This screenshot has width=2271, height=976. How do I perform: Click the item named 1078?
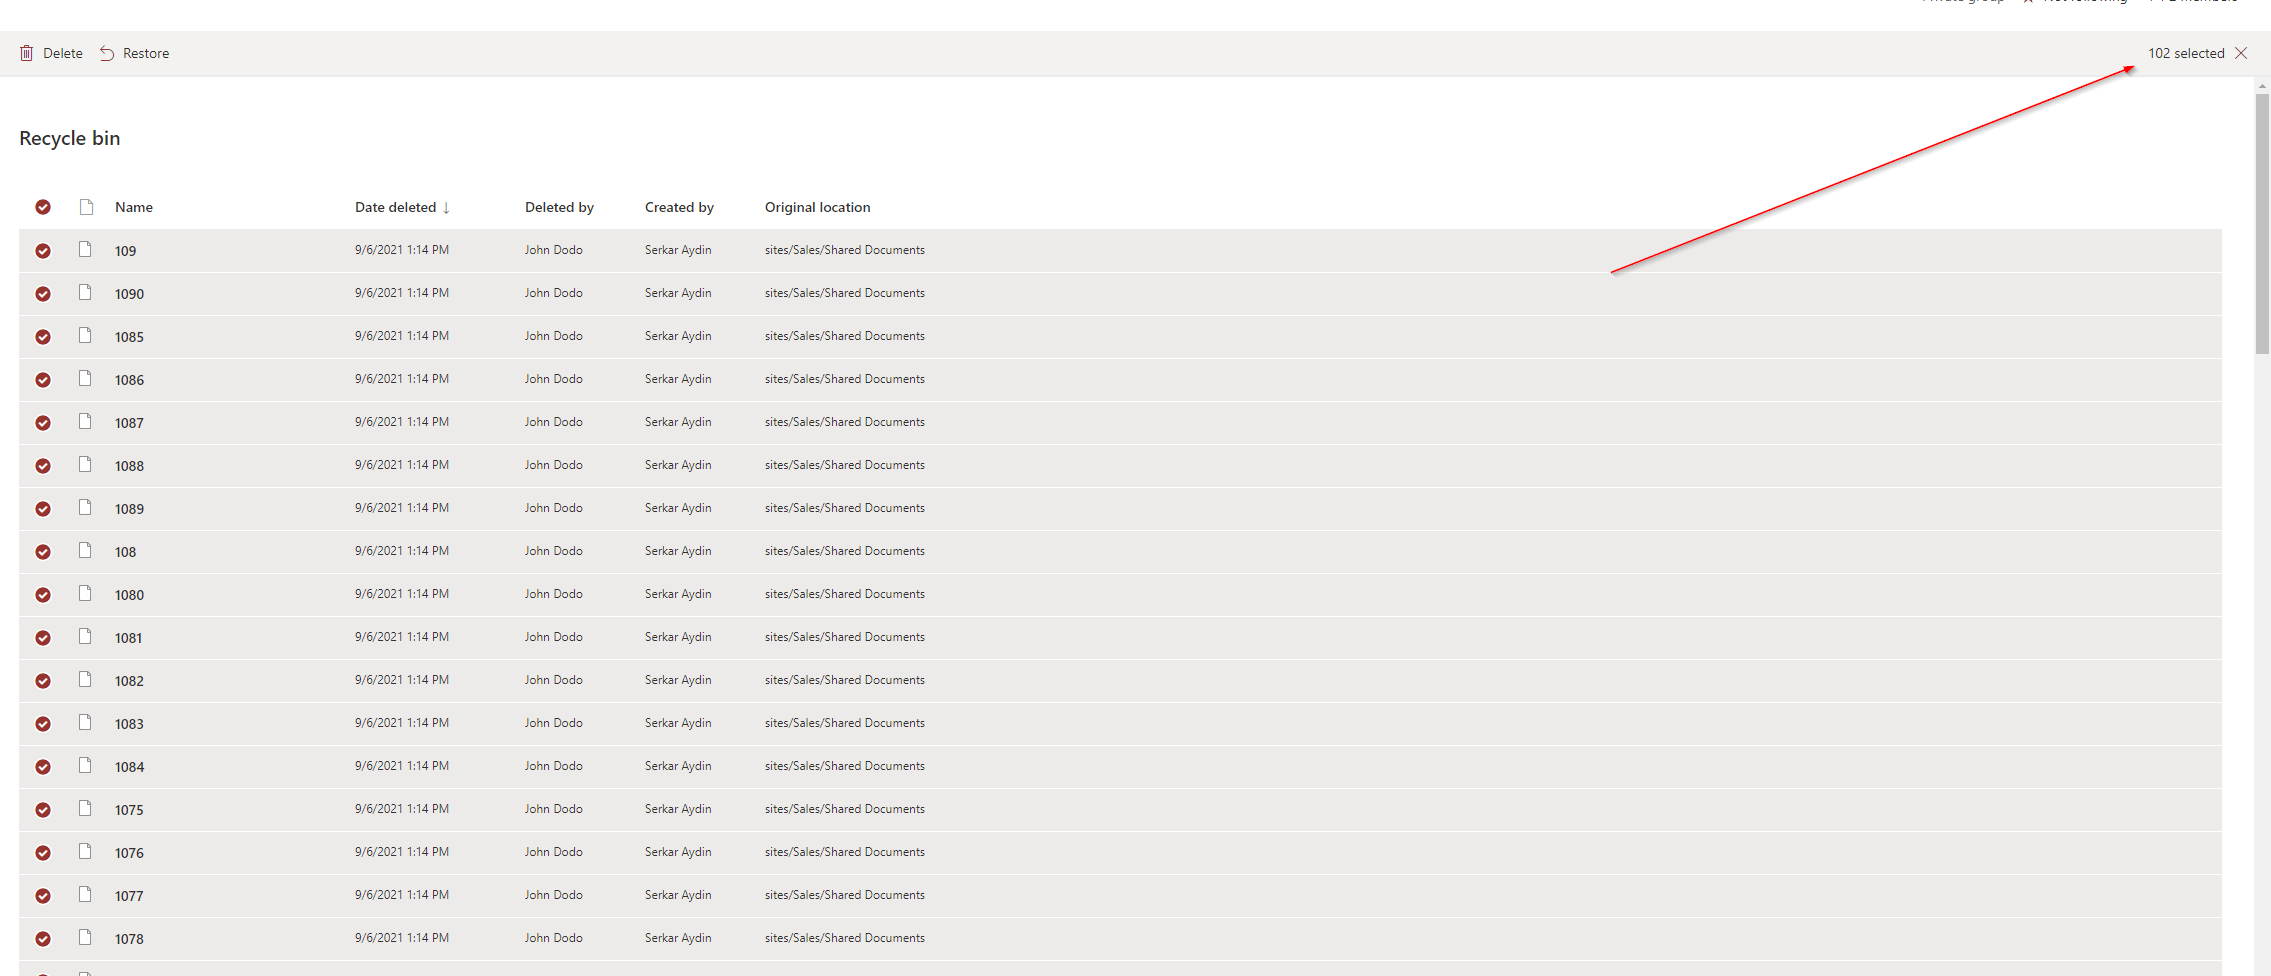click(x=129, y=939)
